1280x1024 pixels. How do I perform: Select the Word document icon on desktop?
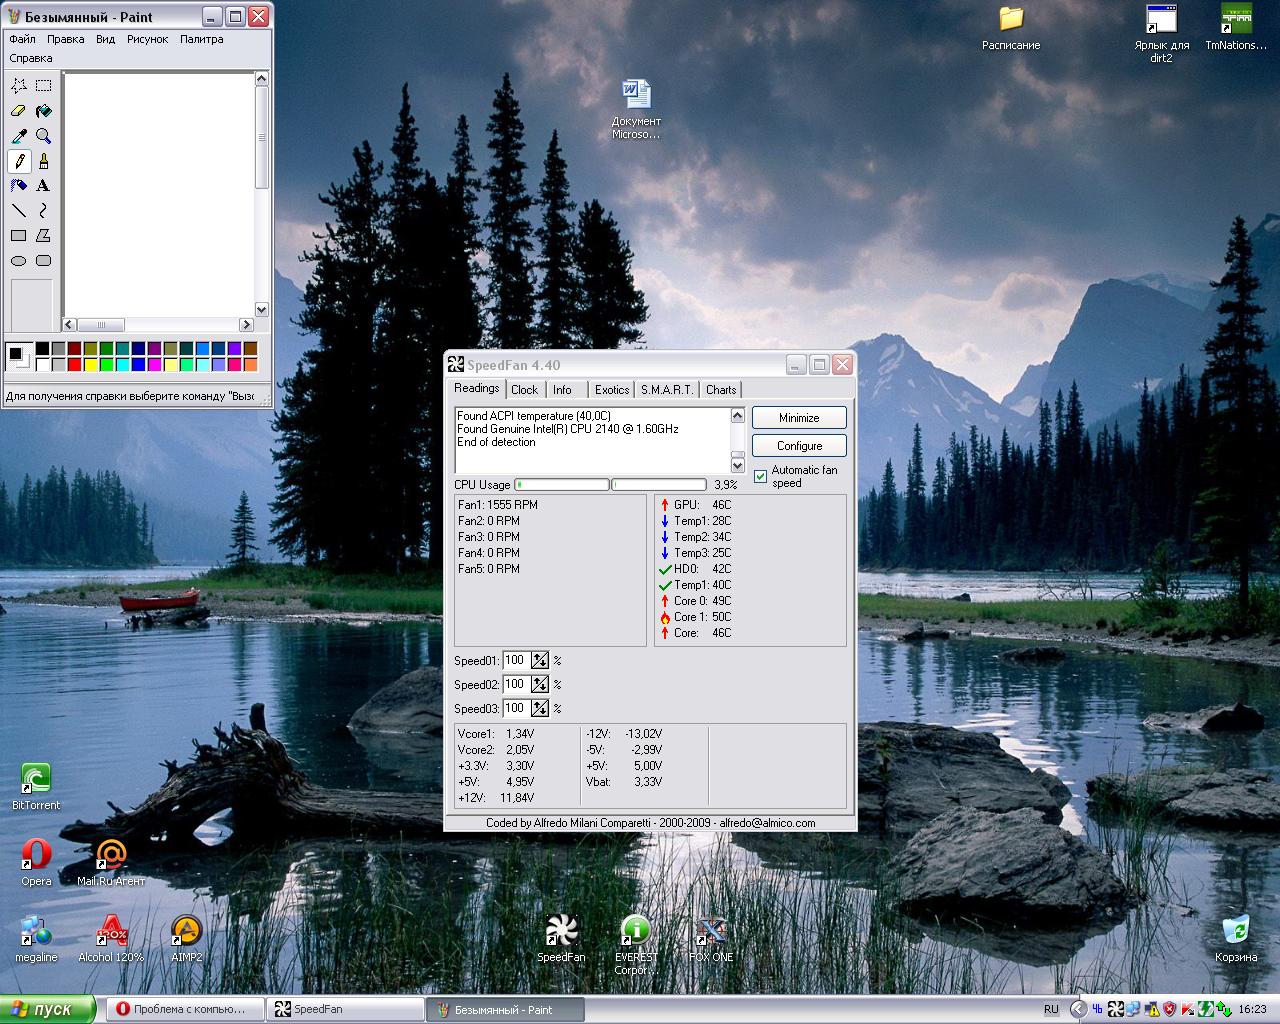[636, 109]
